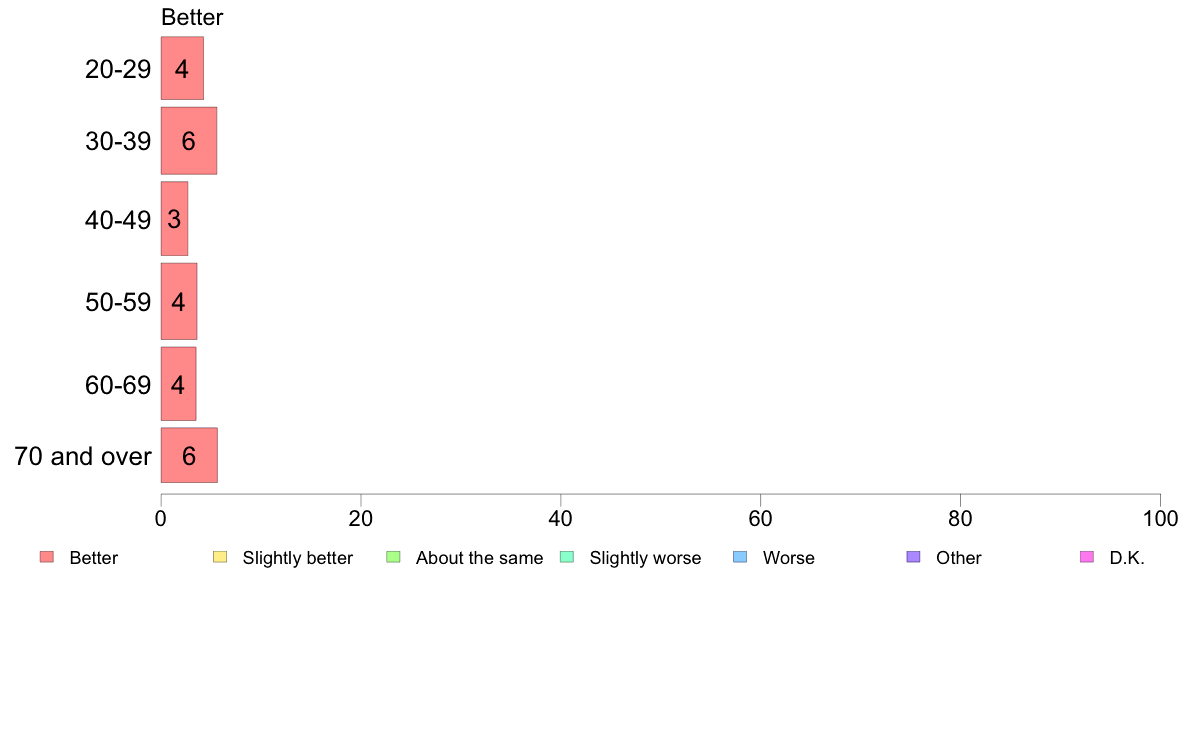Viewport: 1188px width, 736px height.
Task: Click the 70 and over axis label
Action: (x=83, y=456)
